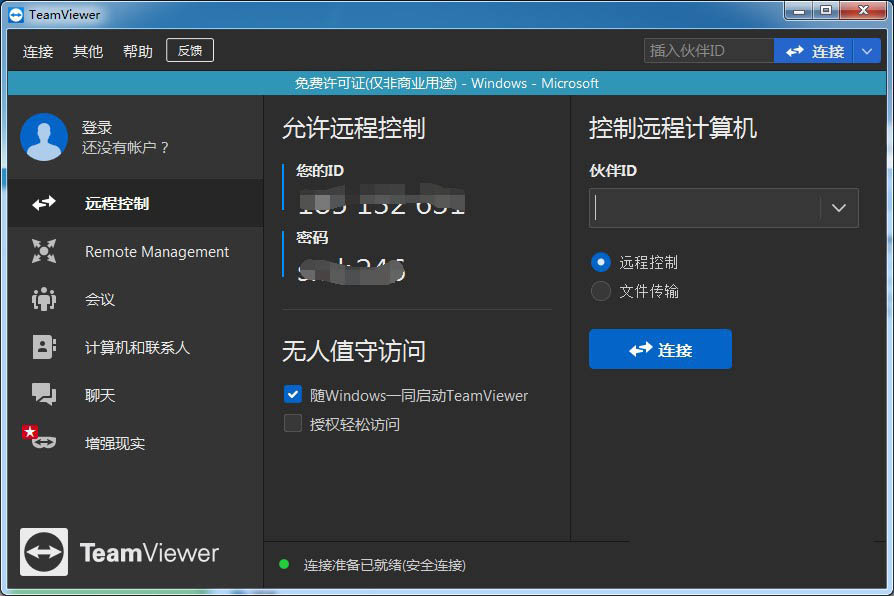Image resolution: width=894 pixels, height=596 pixels.
Task: Click the 登录 sign-in link
Action: click(97, 127)
